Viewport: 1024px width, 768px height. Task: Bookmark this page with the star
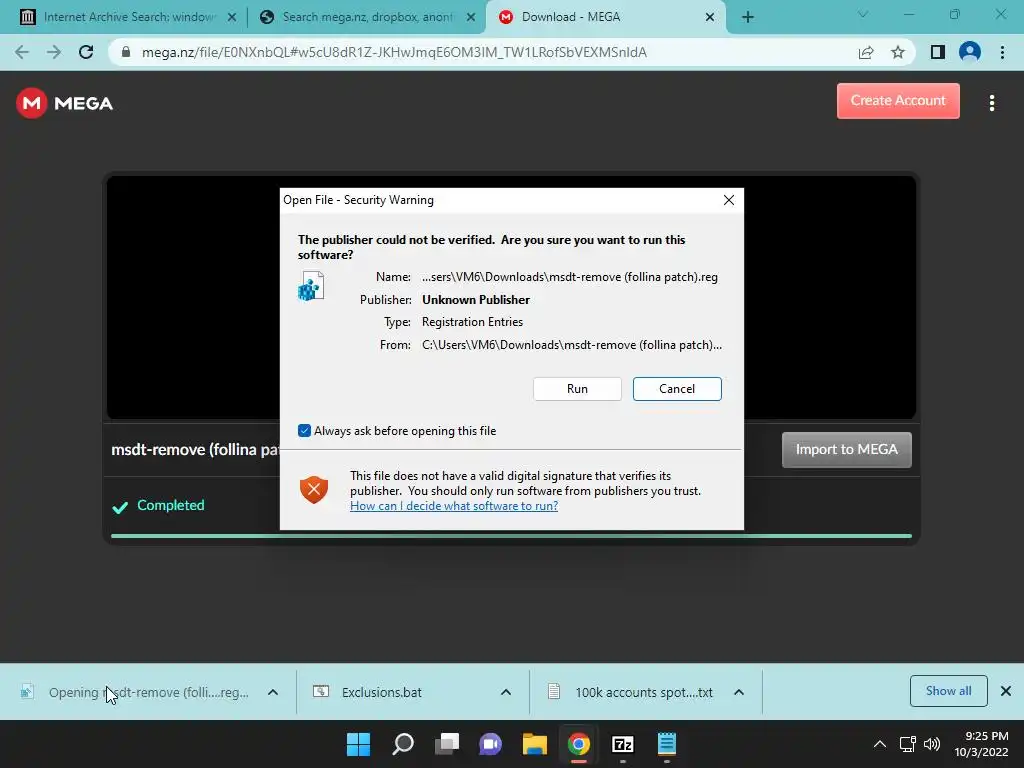click(x=898, y=52)
